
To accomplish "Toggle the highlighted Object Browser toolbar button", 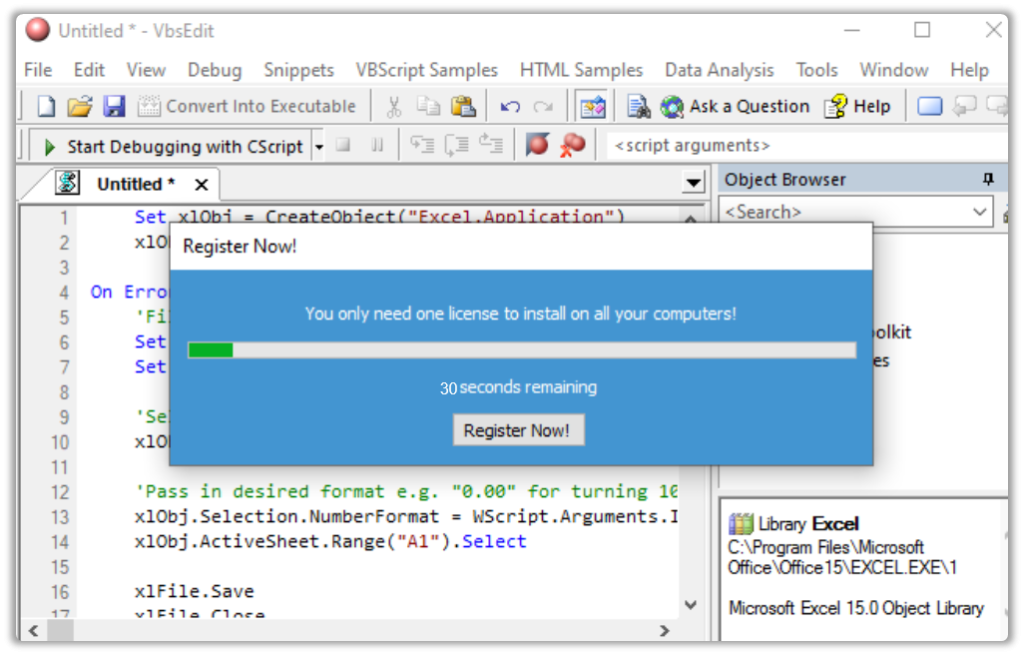I will click(593, 106).
